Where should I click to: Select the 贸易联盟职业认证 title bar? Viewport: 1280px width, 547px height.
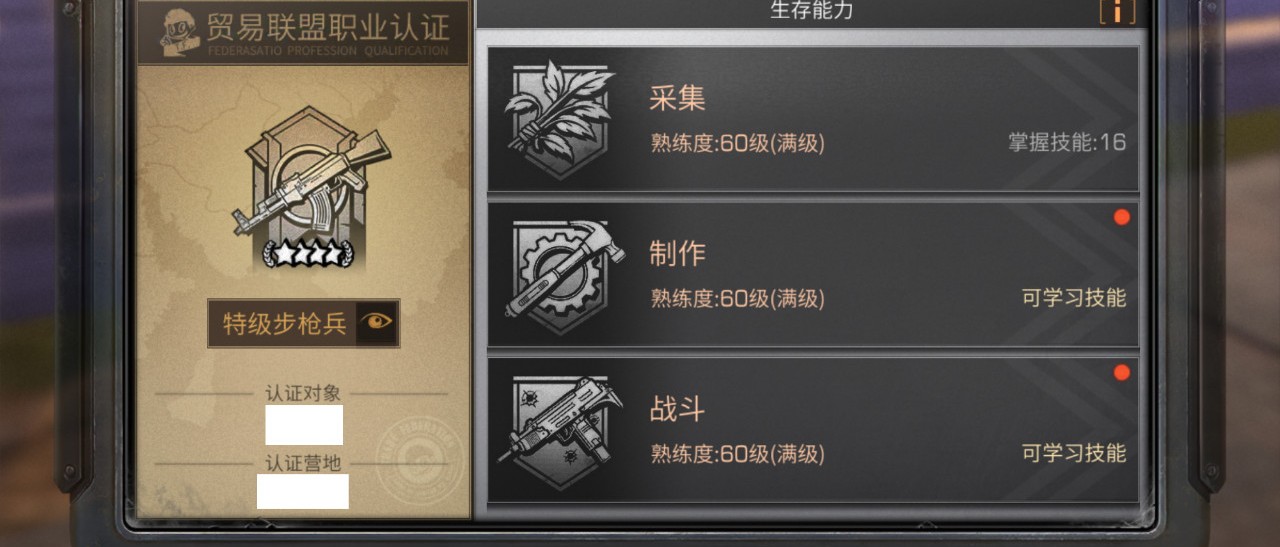[303, 33]
